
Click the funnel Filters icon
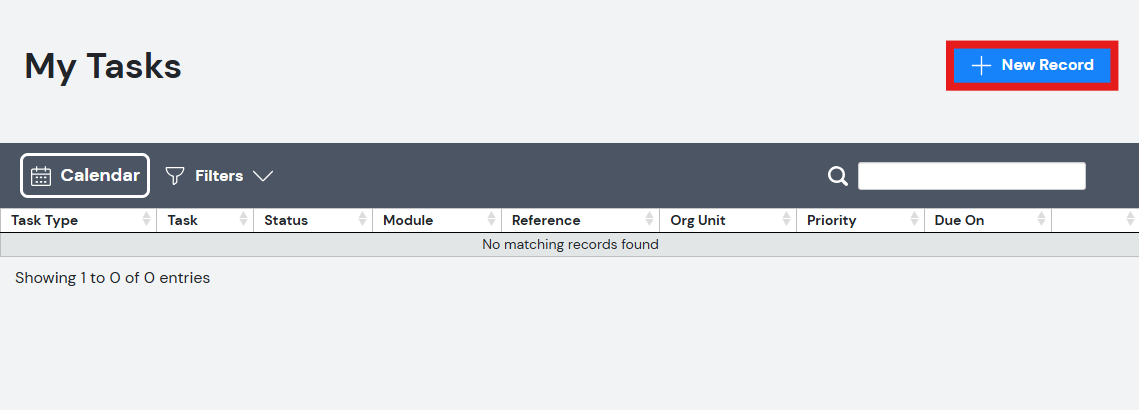click(175, 176)
